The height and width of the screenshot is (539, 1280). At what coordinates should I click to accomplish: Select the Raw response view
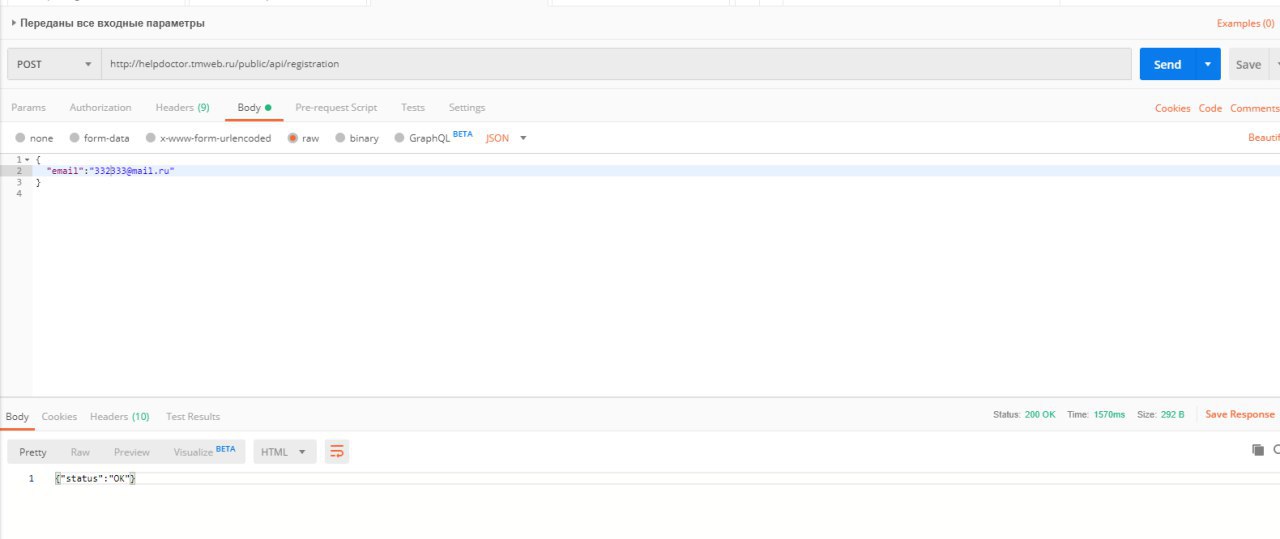pyautogui.click(x=80, y=452)
